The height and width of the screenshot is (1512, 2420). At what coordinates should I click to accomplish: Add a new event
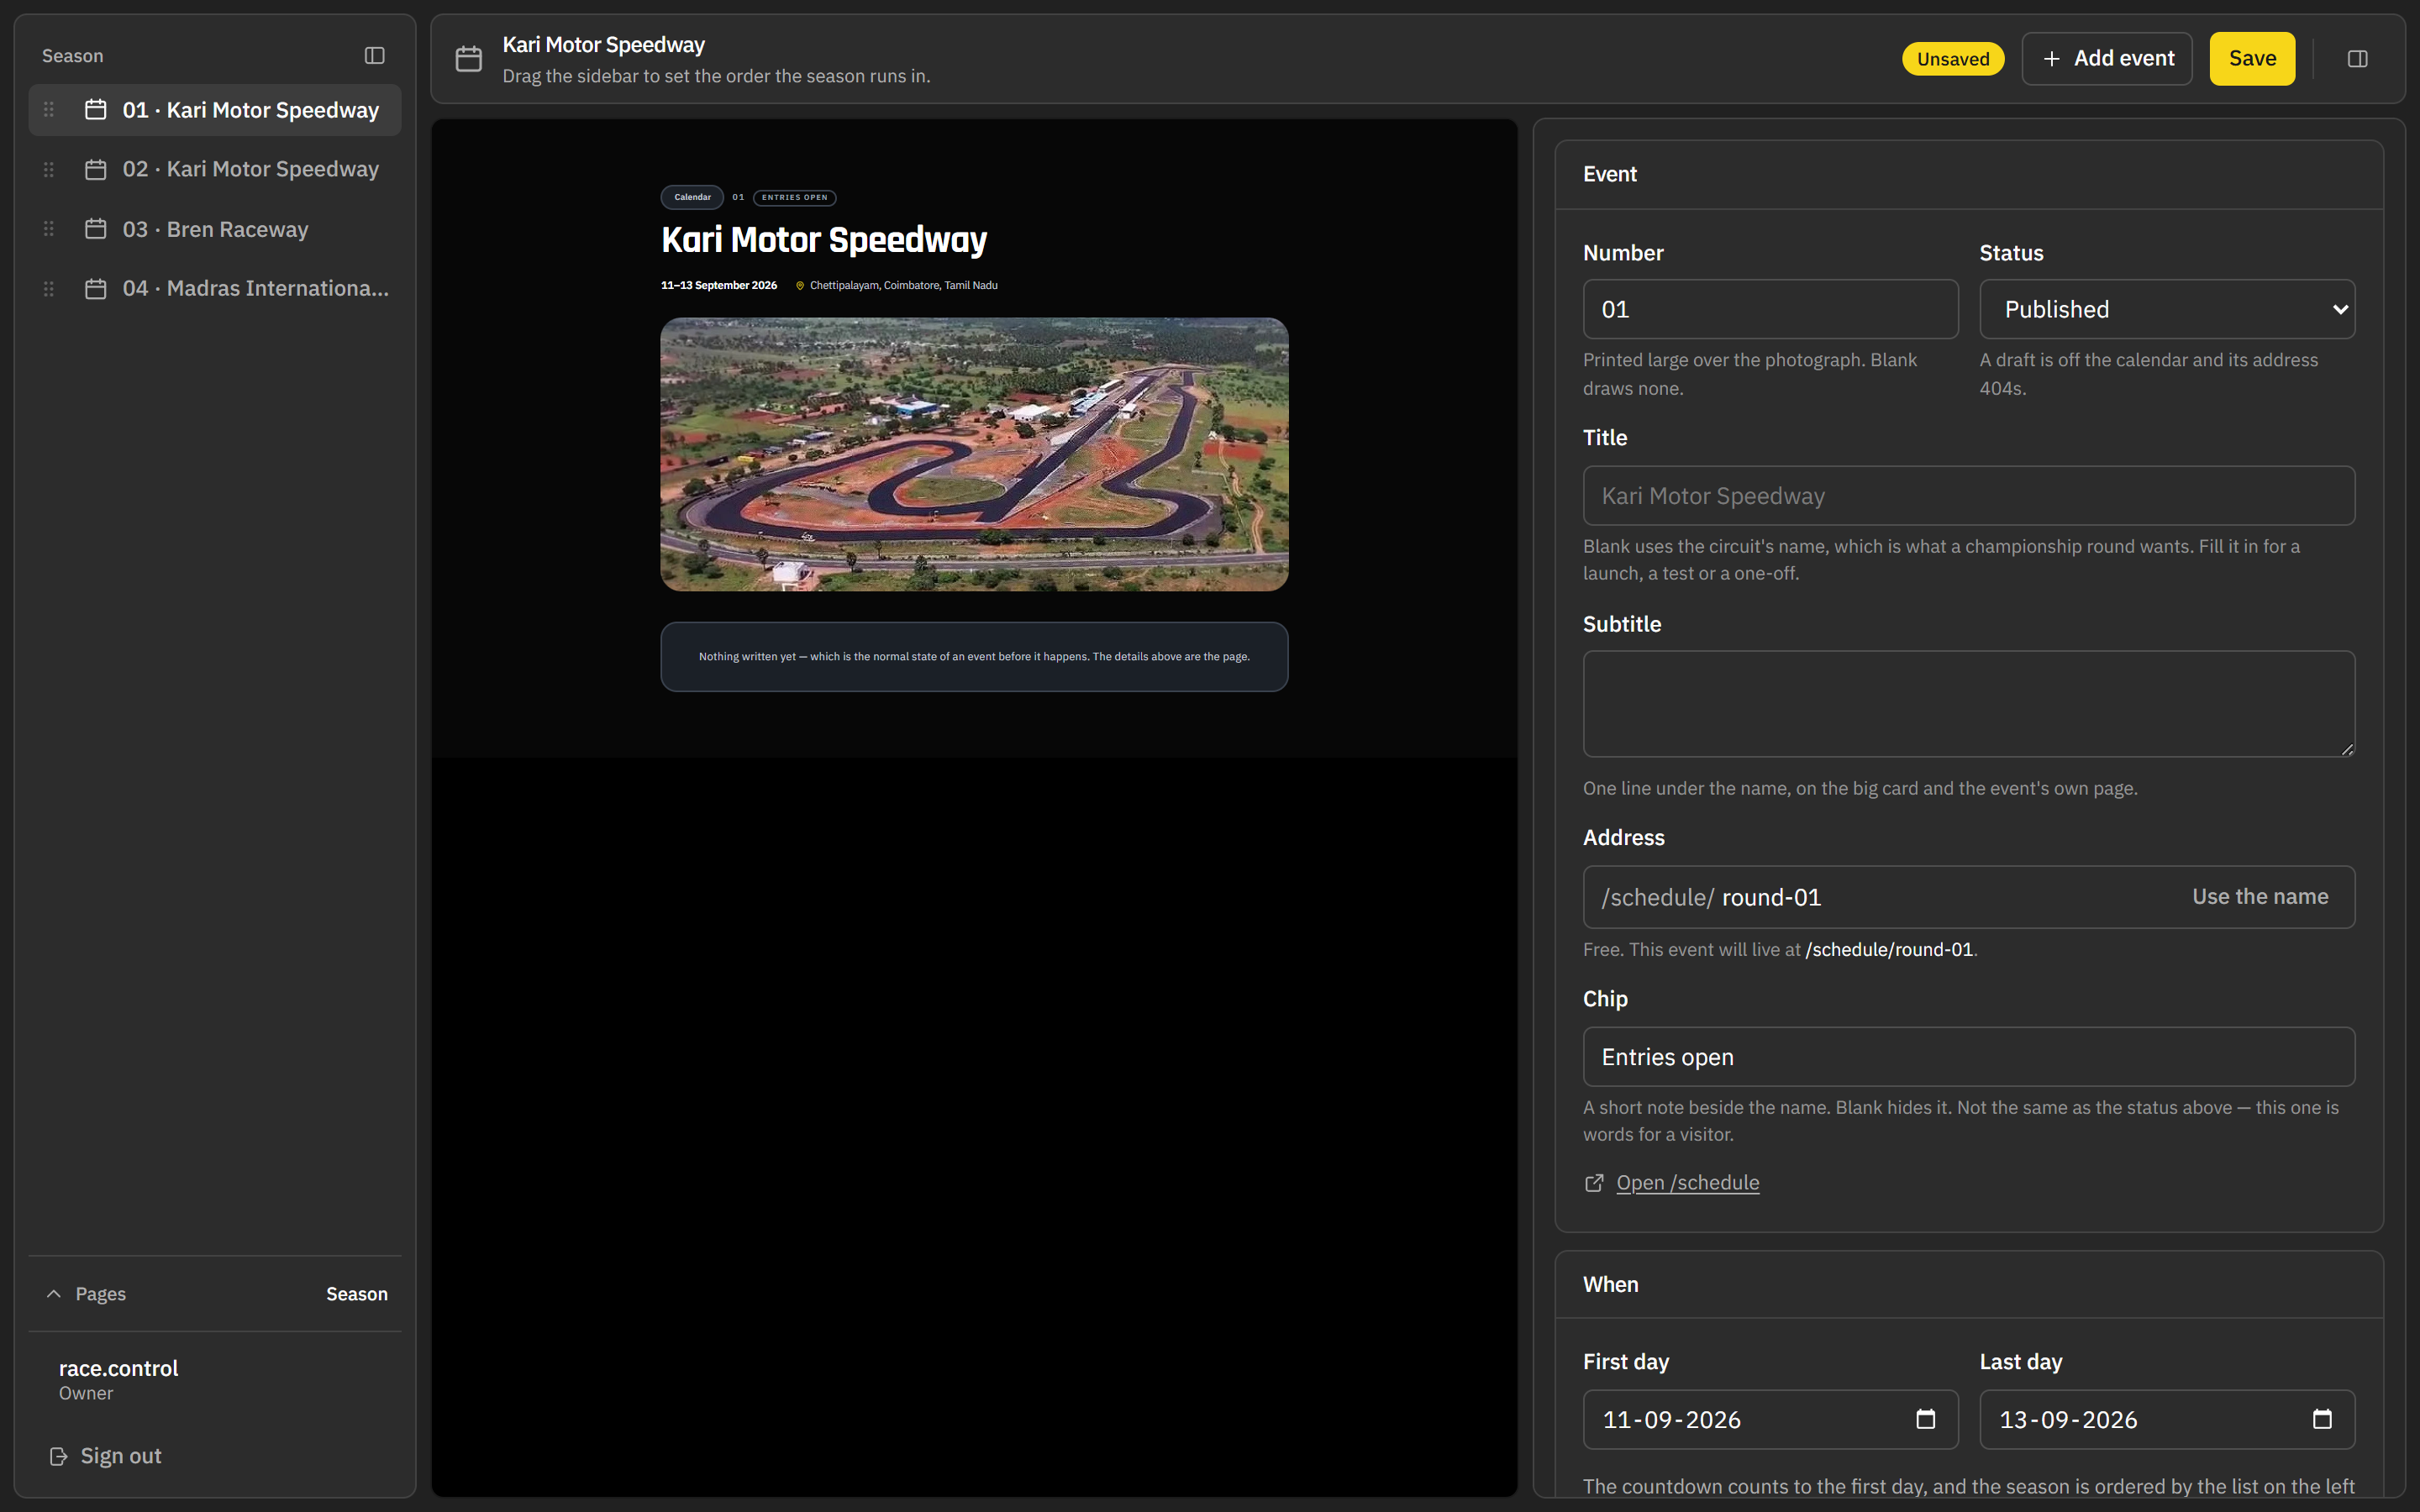(x=2107, y=59)
